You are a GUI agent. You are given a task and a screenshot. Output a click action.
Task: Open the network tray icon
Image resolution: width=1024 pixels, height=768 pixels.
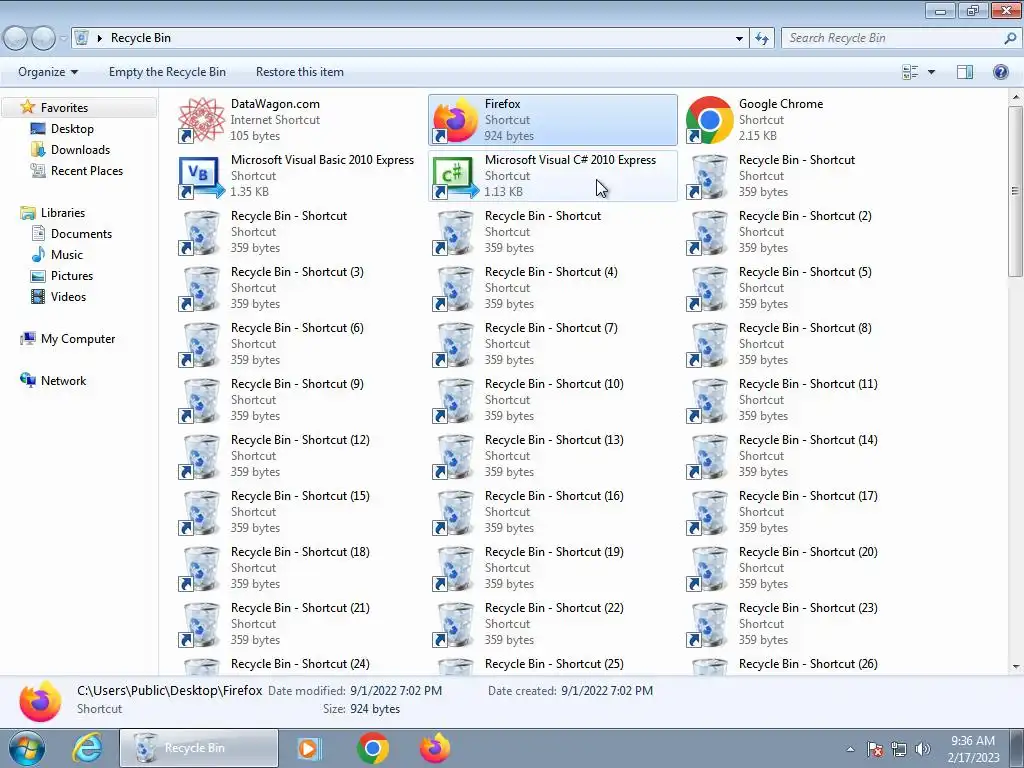tap(899, 749)
